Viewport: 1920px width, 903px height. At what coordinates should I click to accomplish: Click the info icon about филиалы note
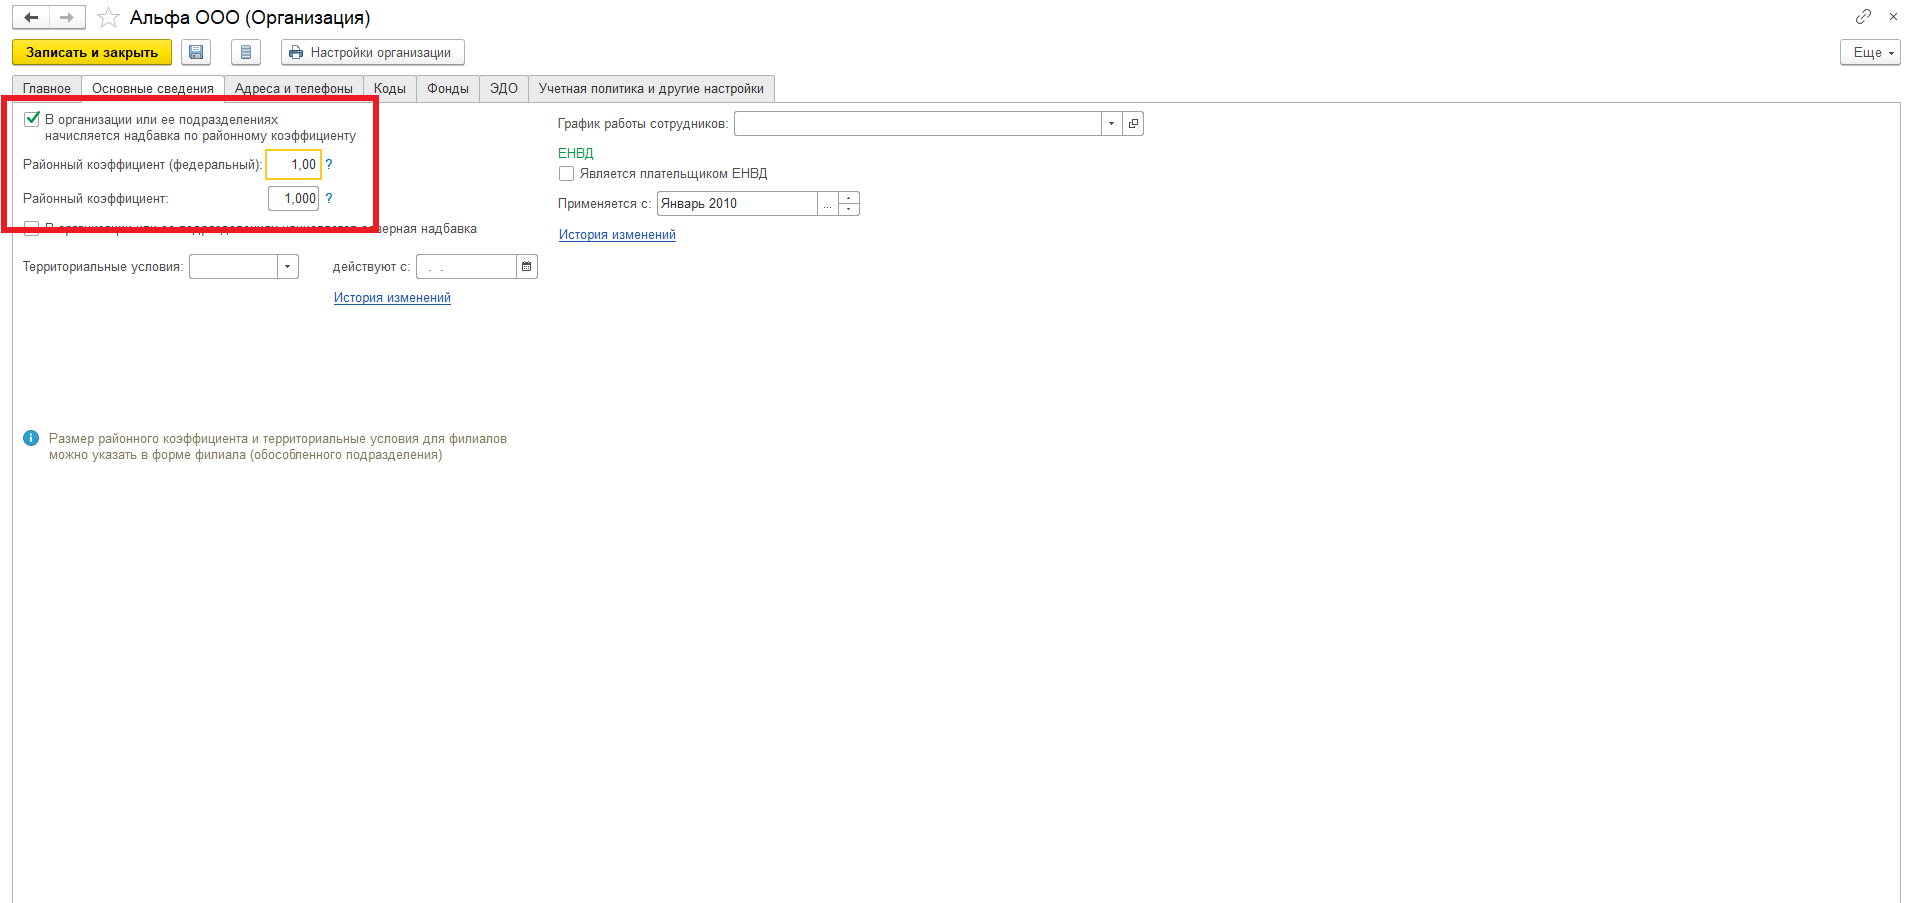(x=31, y=438)
